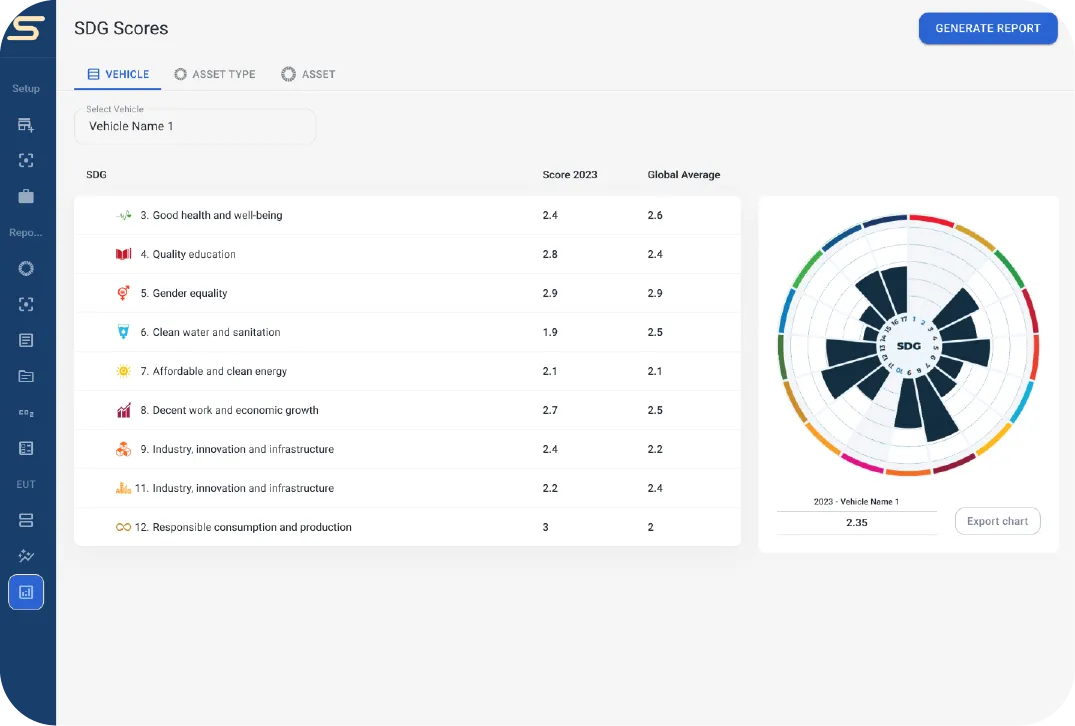Click the Score 2023 column header

(x=570, y=174)
